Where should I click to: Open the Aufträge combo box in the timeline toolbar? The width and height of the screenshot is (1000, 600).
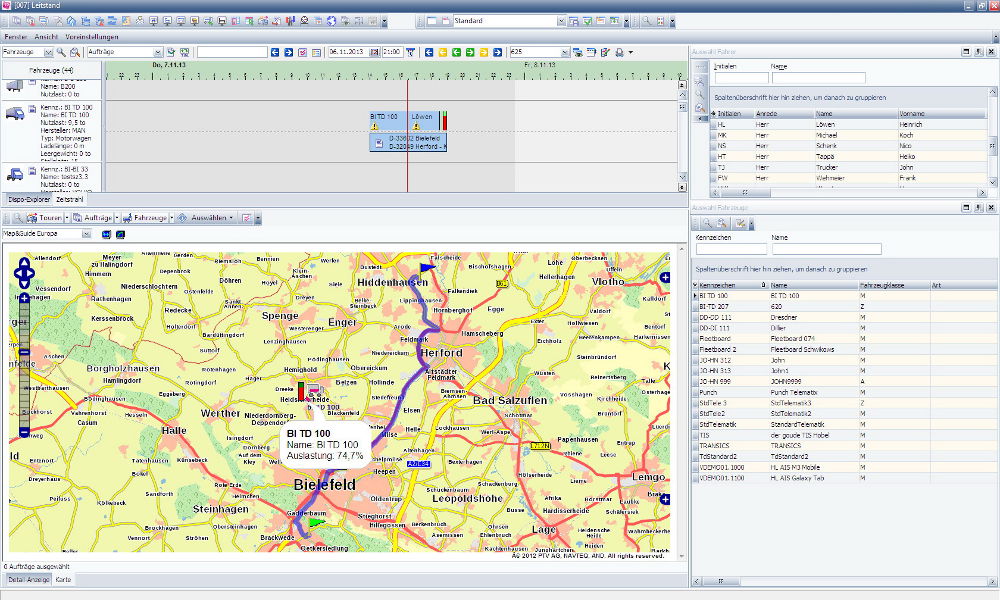158,52
